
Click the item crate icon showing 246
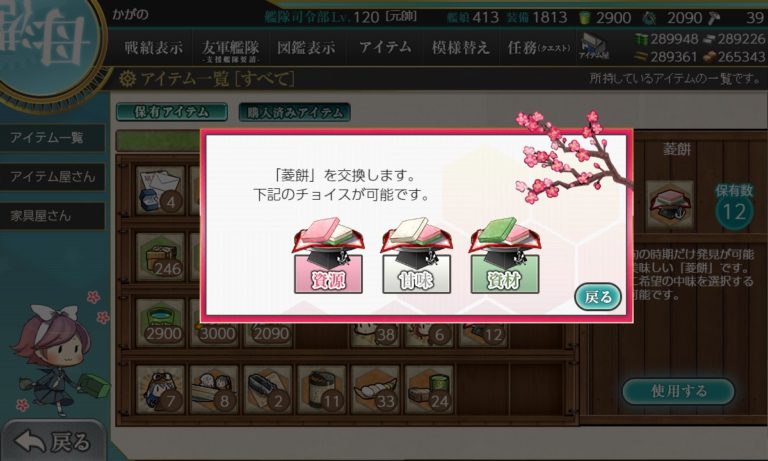[x=160, y=257]
